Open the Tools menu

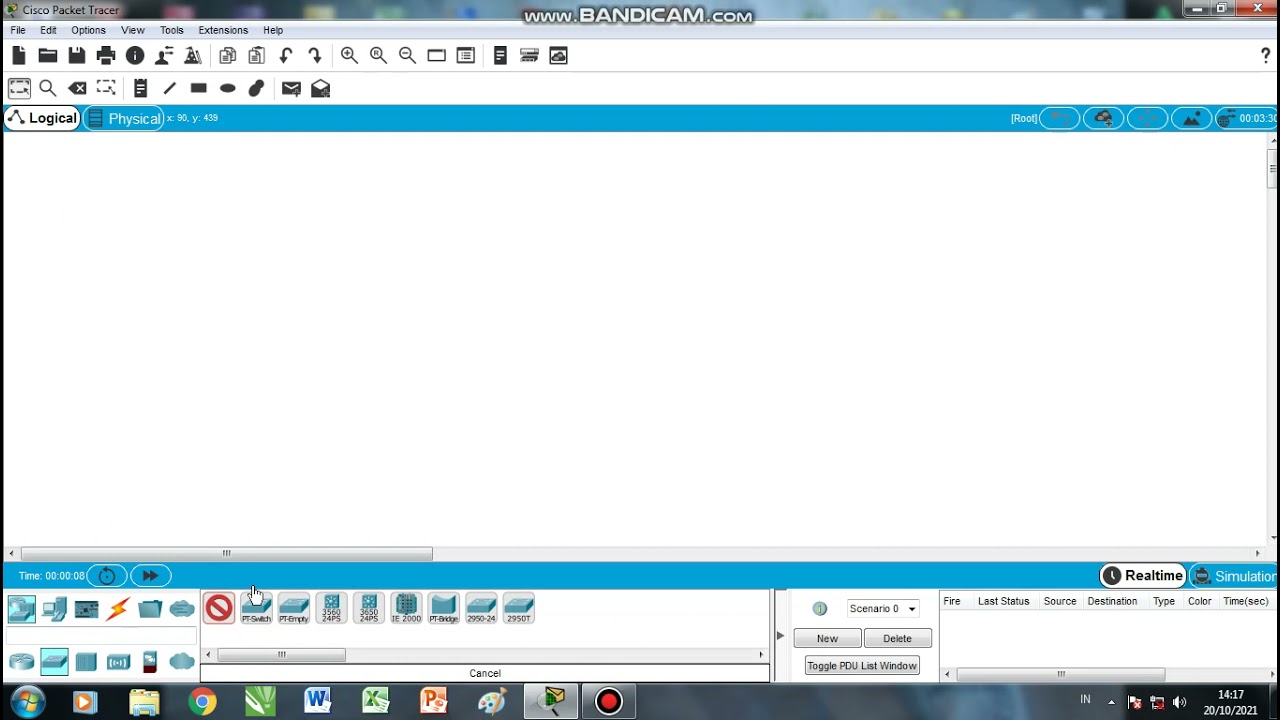pos(172,30)
